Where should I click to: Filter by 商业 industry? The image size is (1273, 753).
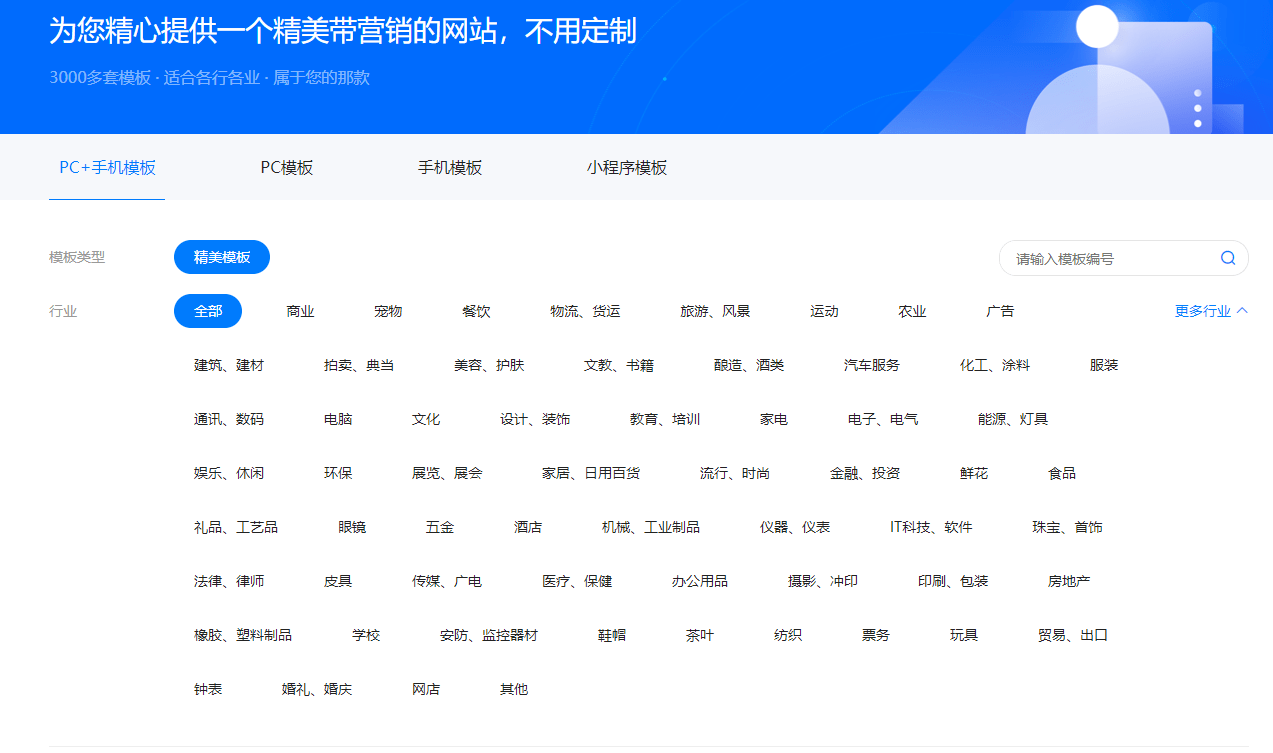(x=300, y=311)
